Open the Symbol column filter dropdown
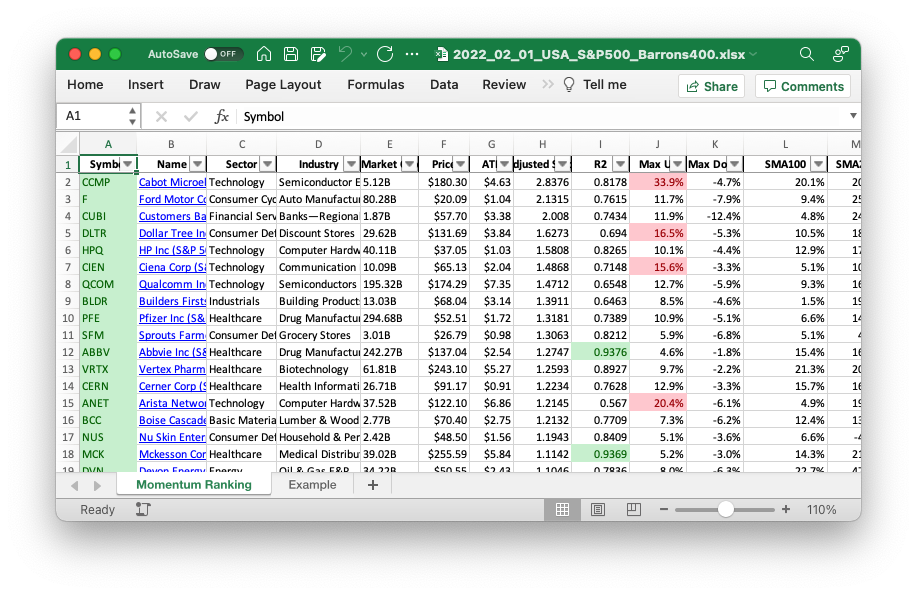This screenshot has height=595, width=917. pyautogui.click(x=127, y=164)
